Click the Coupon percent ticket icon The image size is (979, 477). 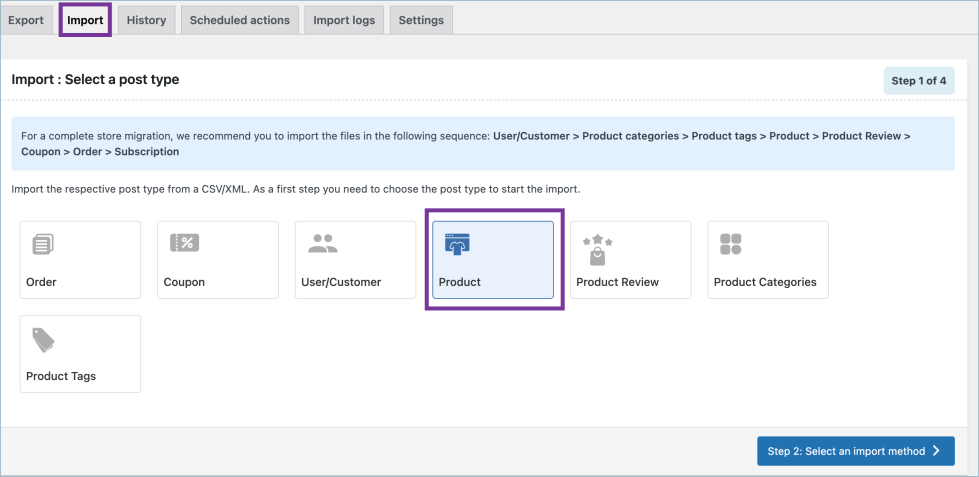(184, 243)
